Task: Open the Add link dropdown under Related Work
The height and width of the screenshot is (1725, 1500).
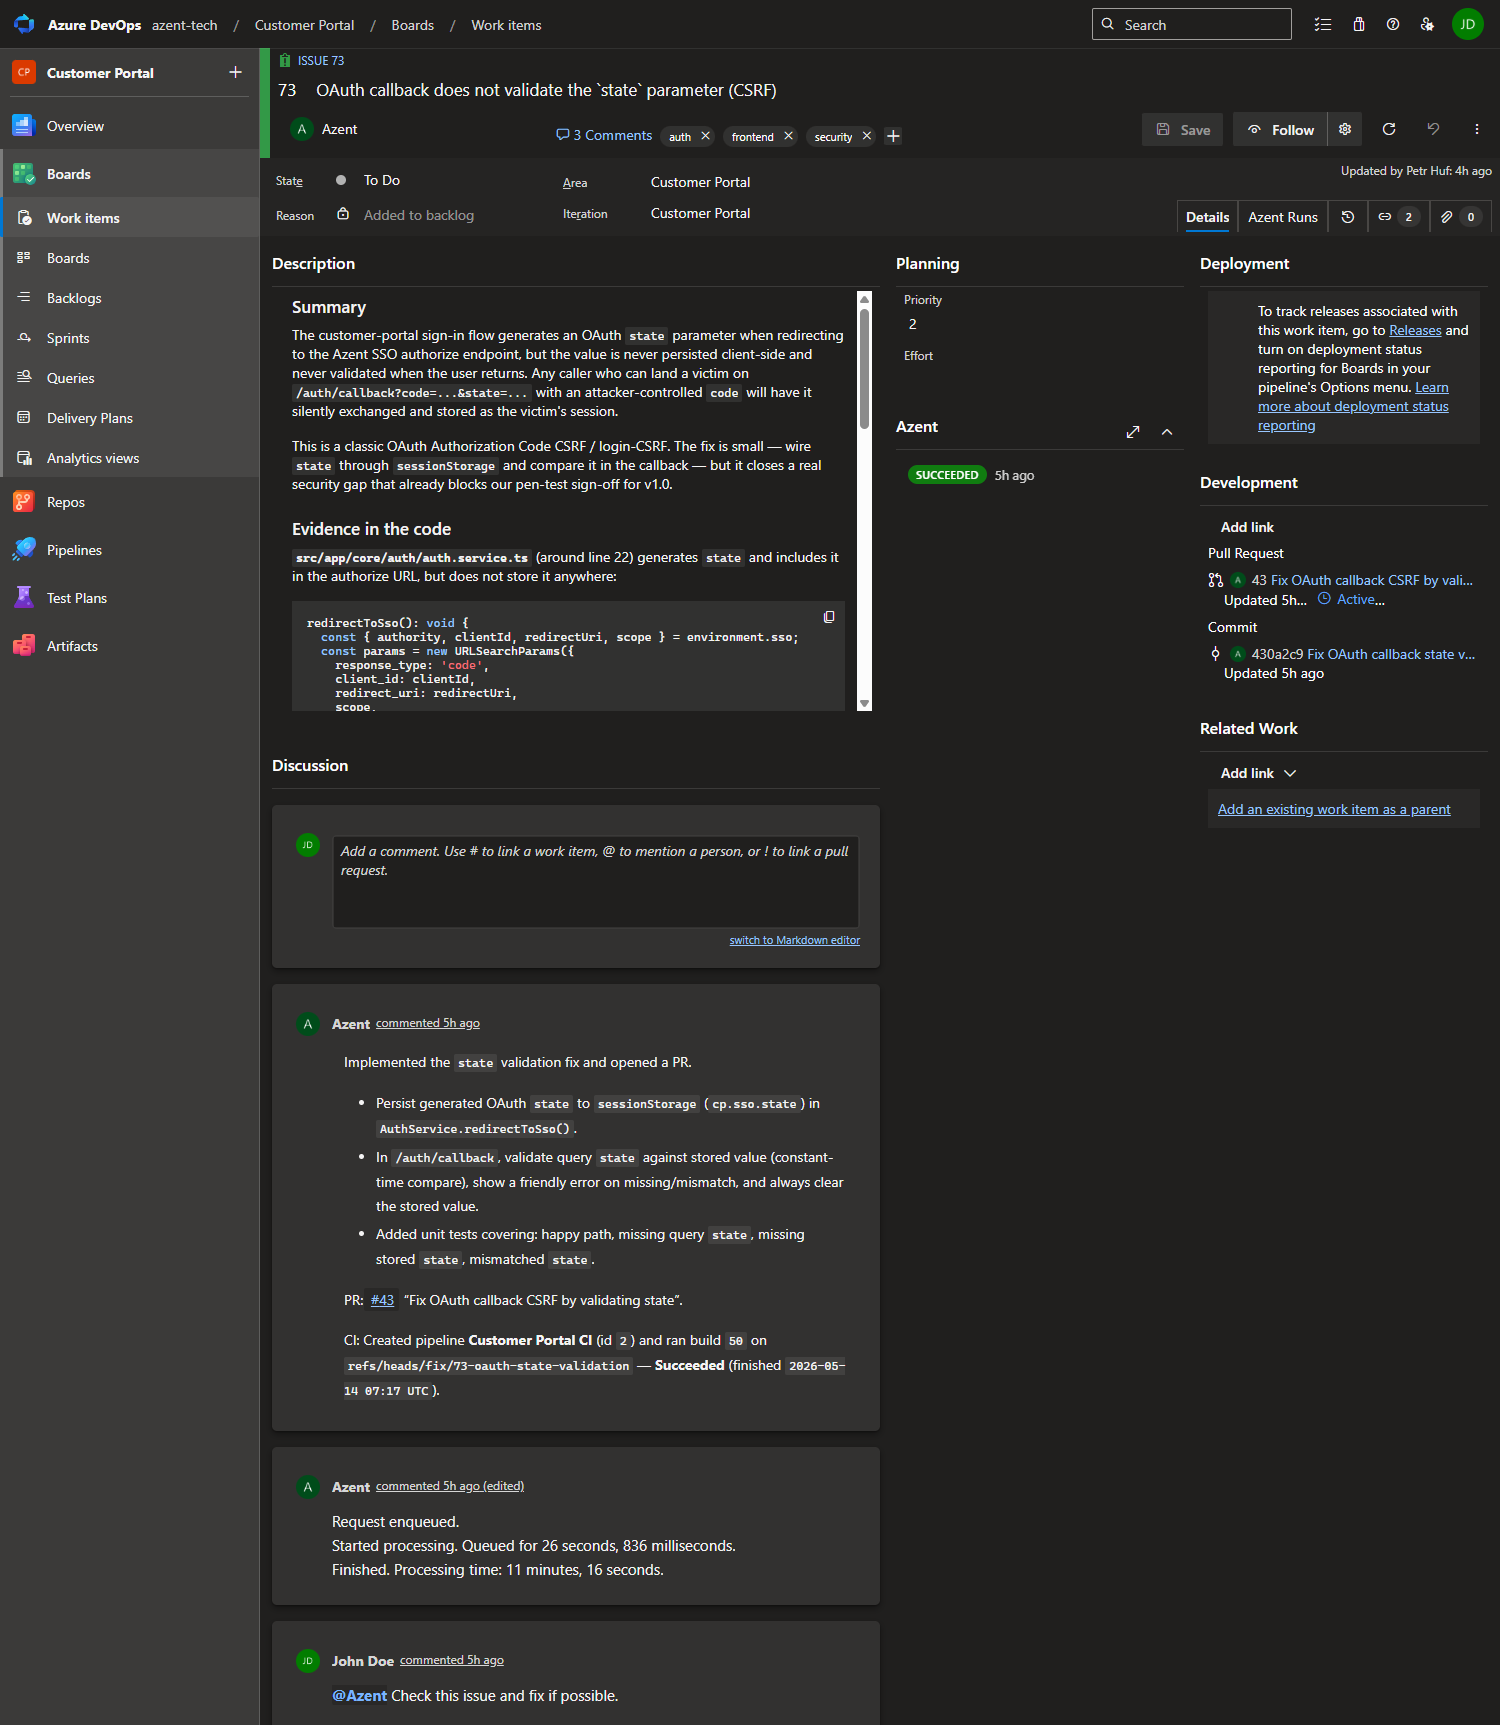Action: 1258,773
